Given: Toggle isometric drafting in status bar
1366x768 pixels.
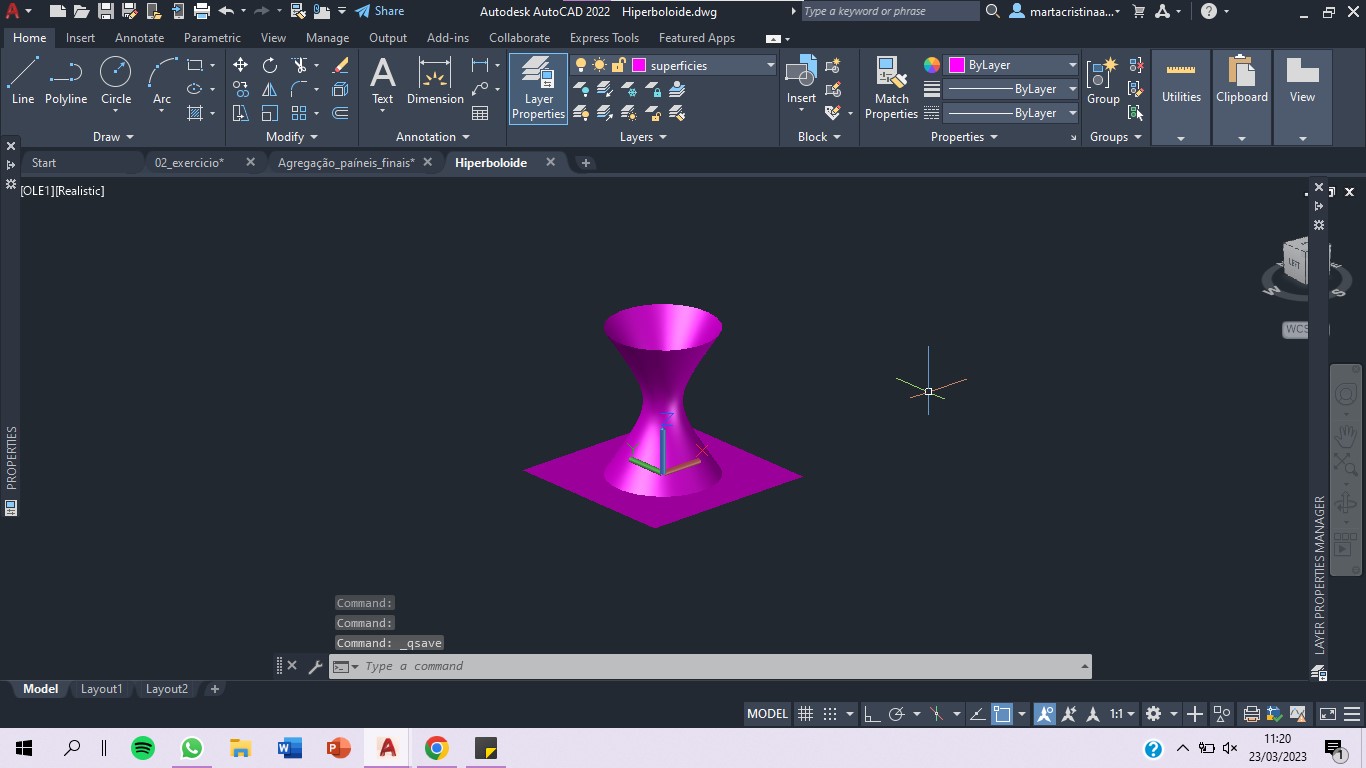Looking at the screenshot, I should 937,714.
